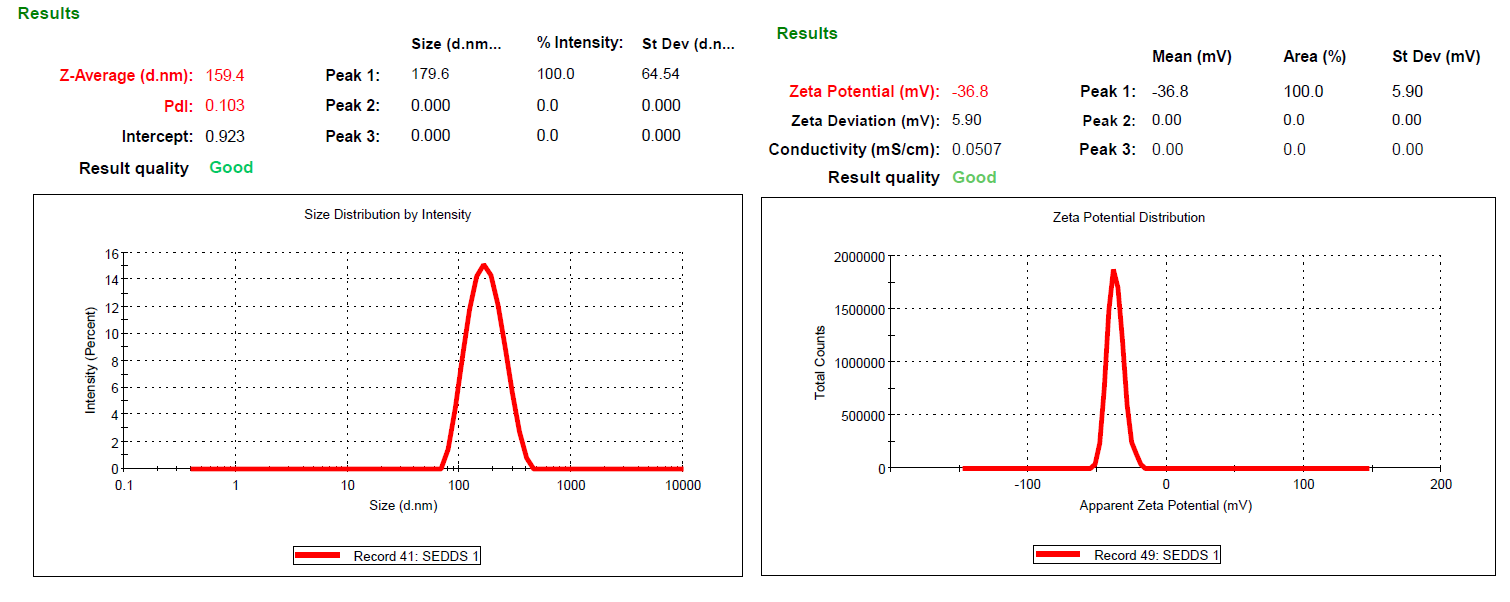Image resolution: width=1510 pixels, height=602 pixels.
Task: Click the Size Distribution by Intensity chart title
Action: point(387,214)
